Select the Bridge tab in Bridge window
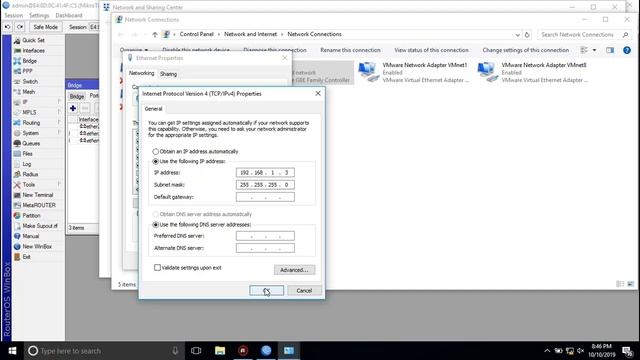The width and height of the screenshot is (640, 360). click(x=76, y=96)
